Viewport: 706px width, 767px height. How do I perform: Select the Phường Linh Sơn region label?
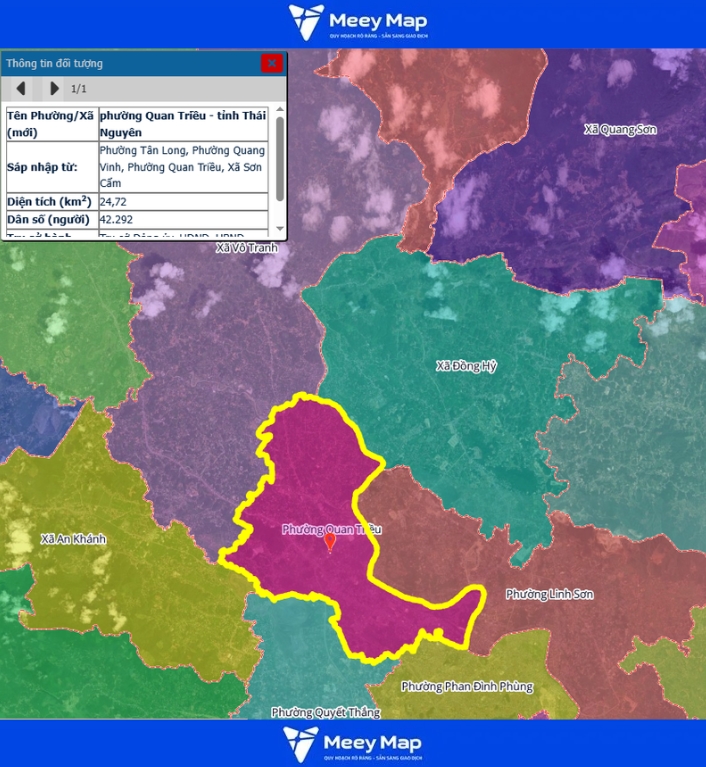pos(549,594)
